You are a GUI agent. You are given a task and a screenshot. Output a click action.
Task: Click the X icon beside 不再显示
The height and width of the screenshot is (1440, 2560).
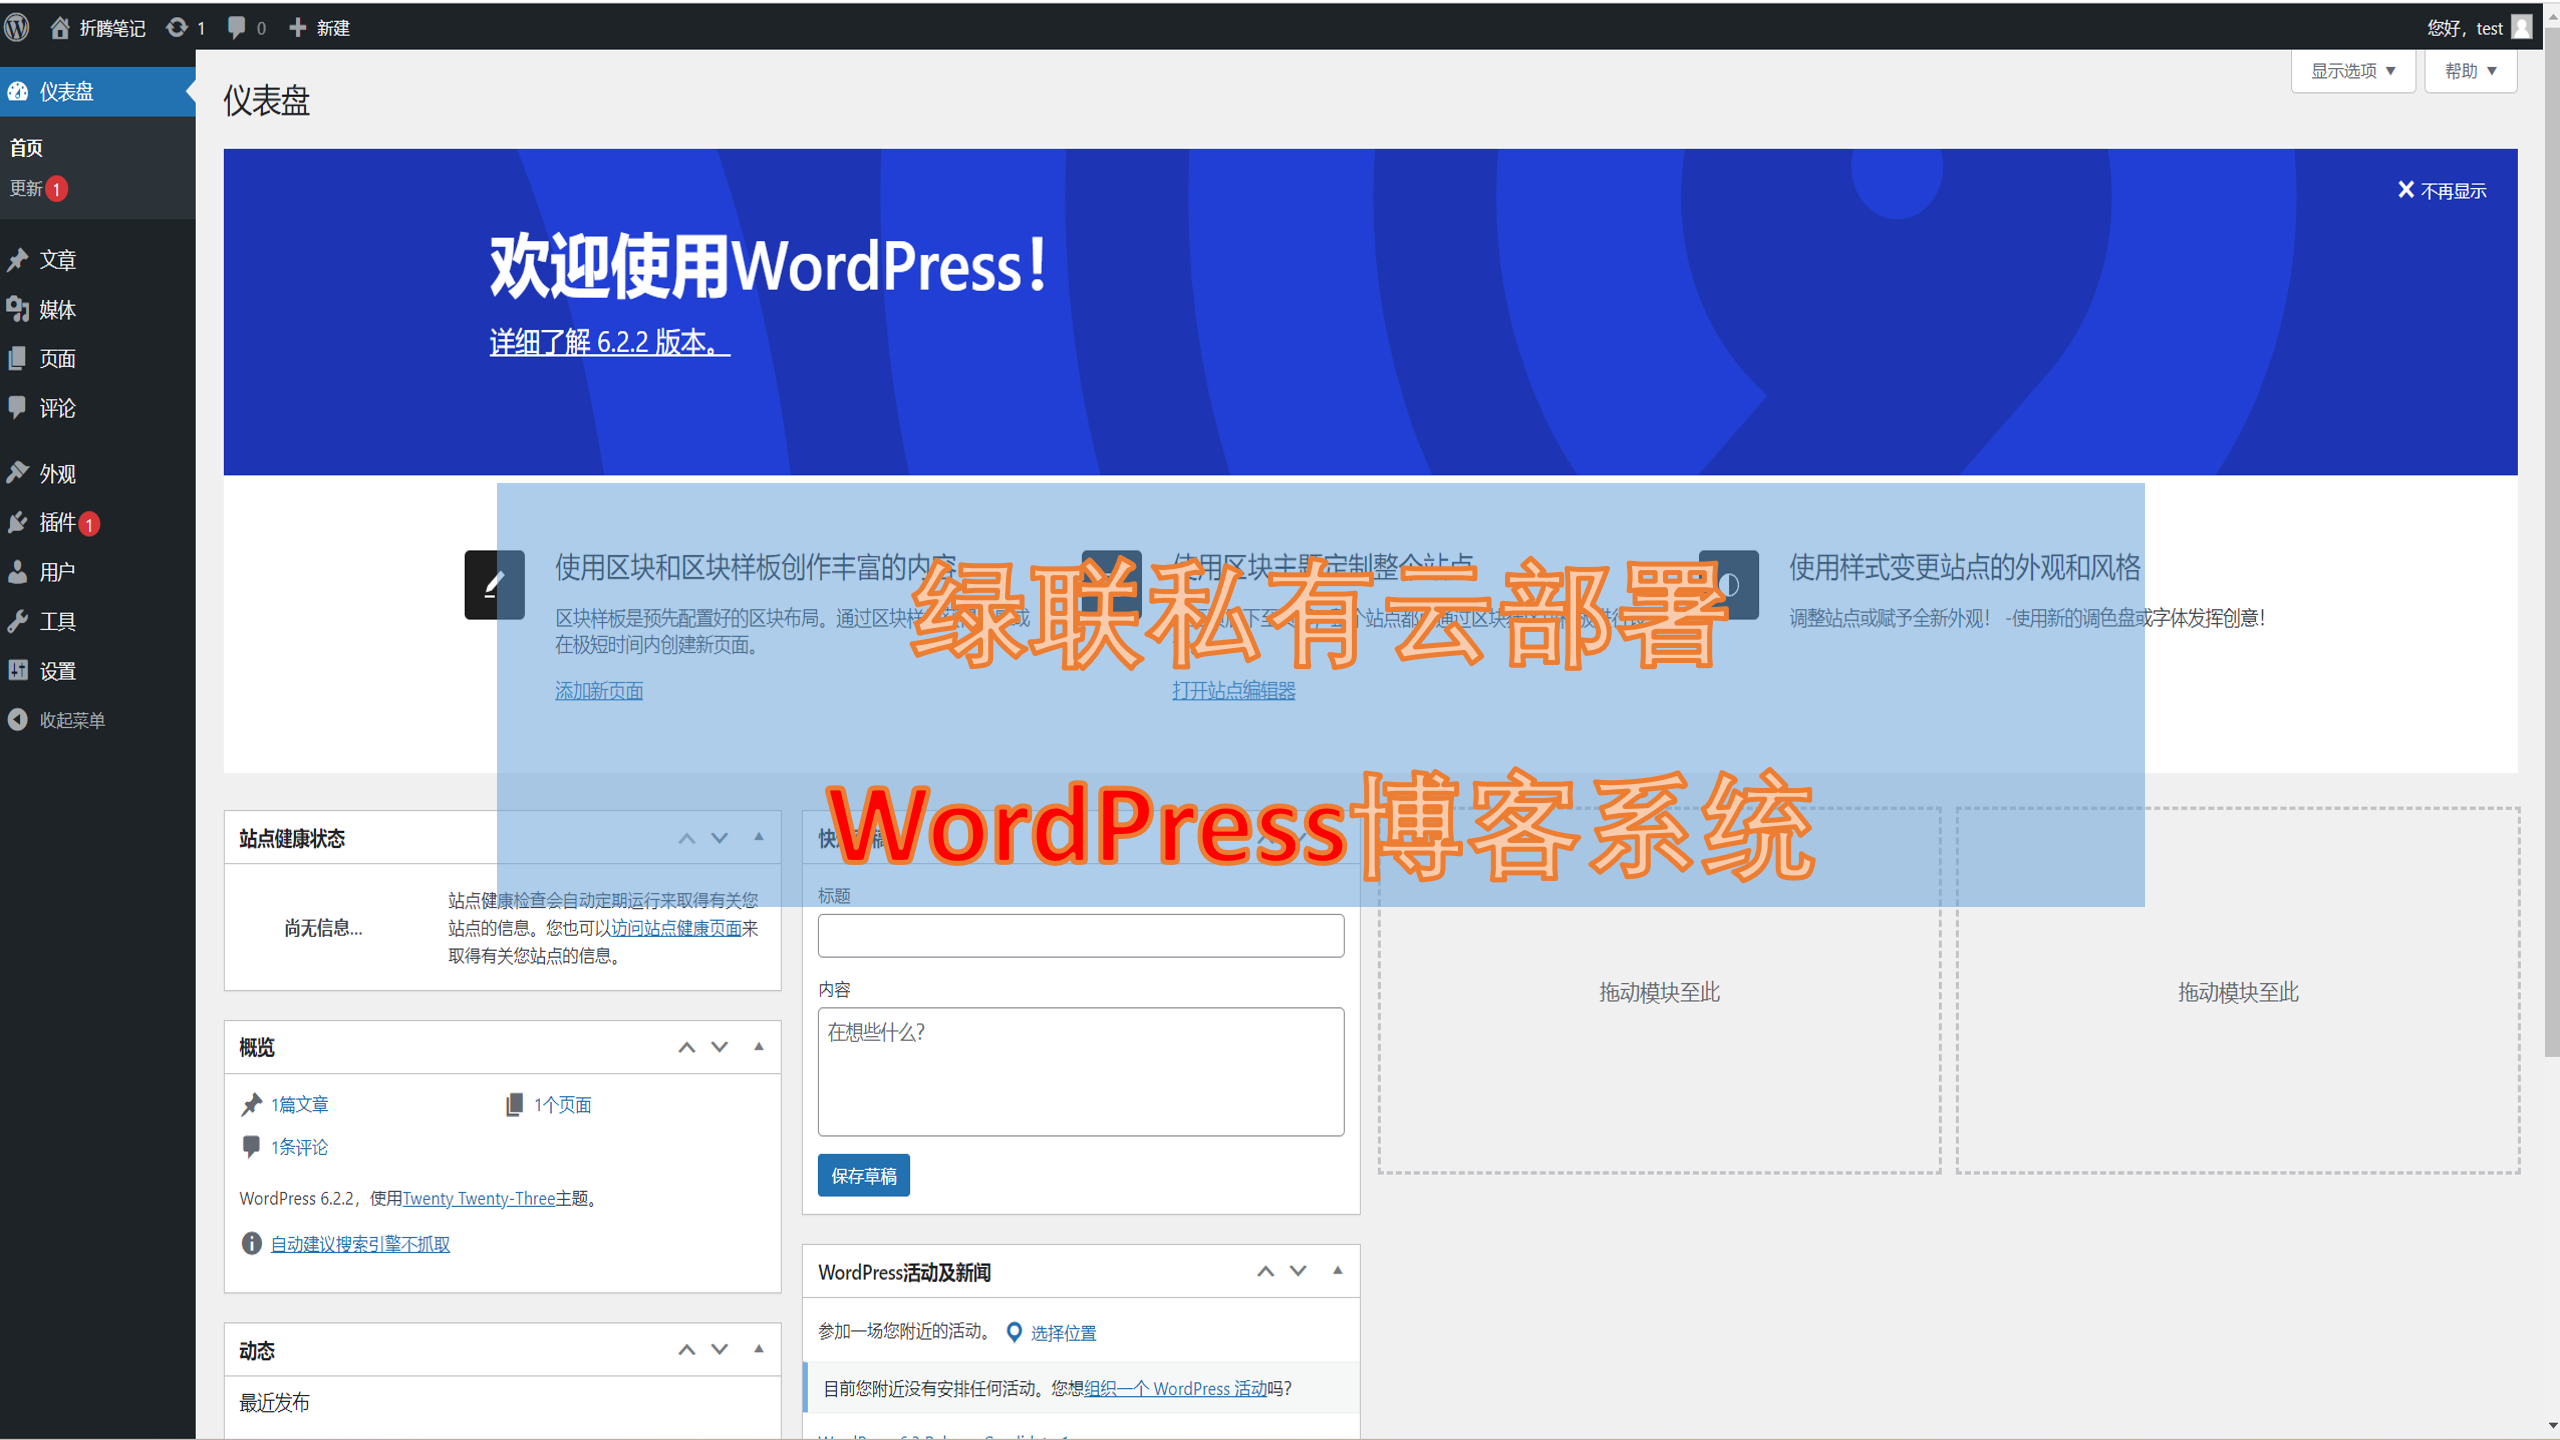(x=2406, y=190)
